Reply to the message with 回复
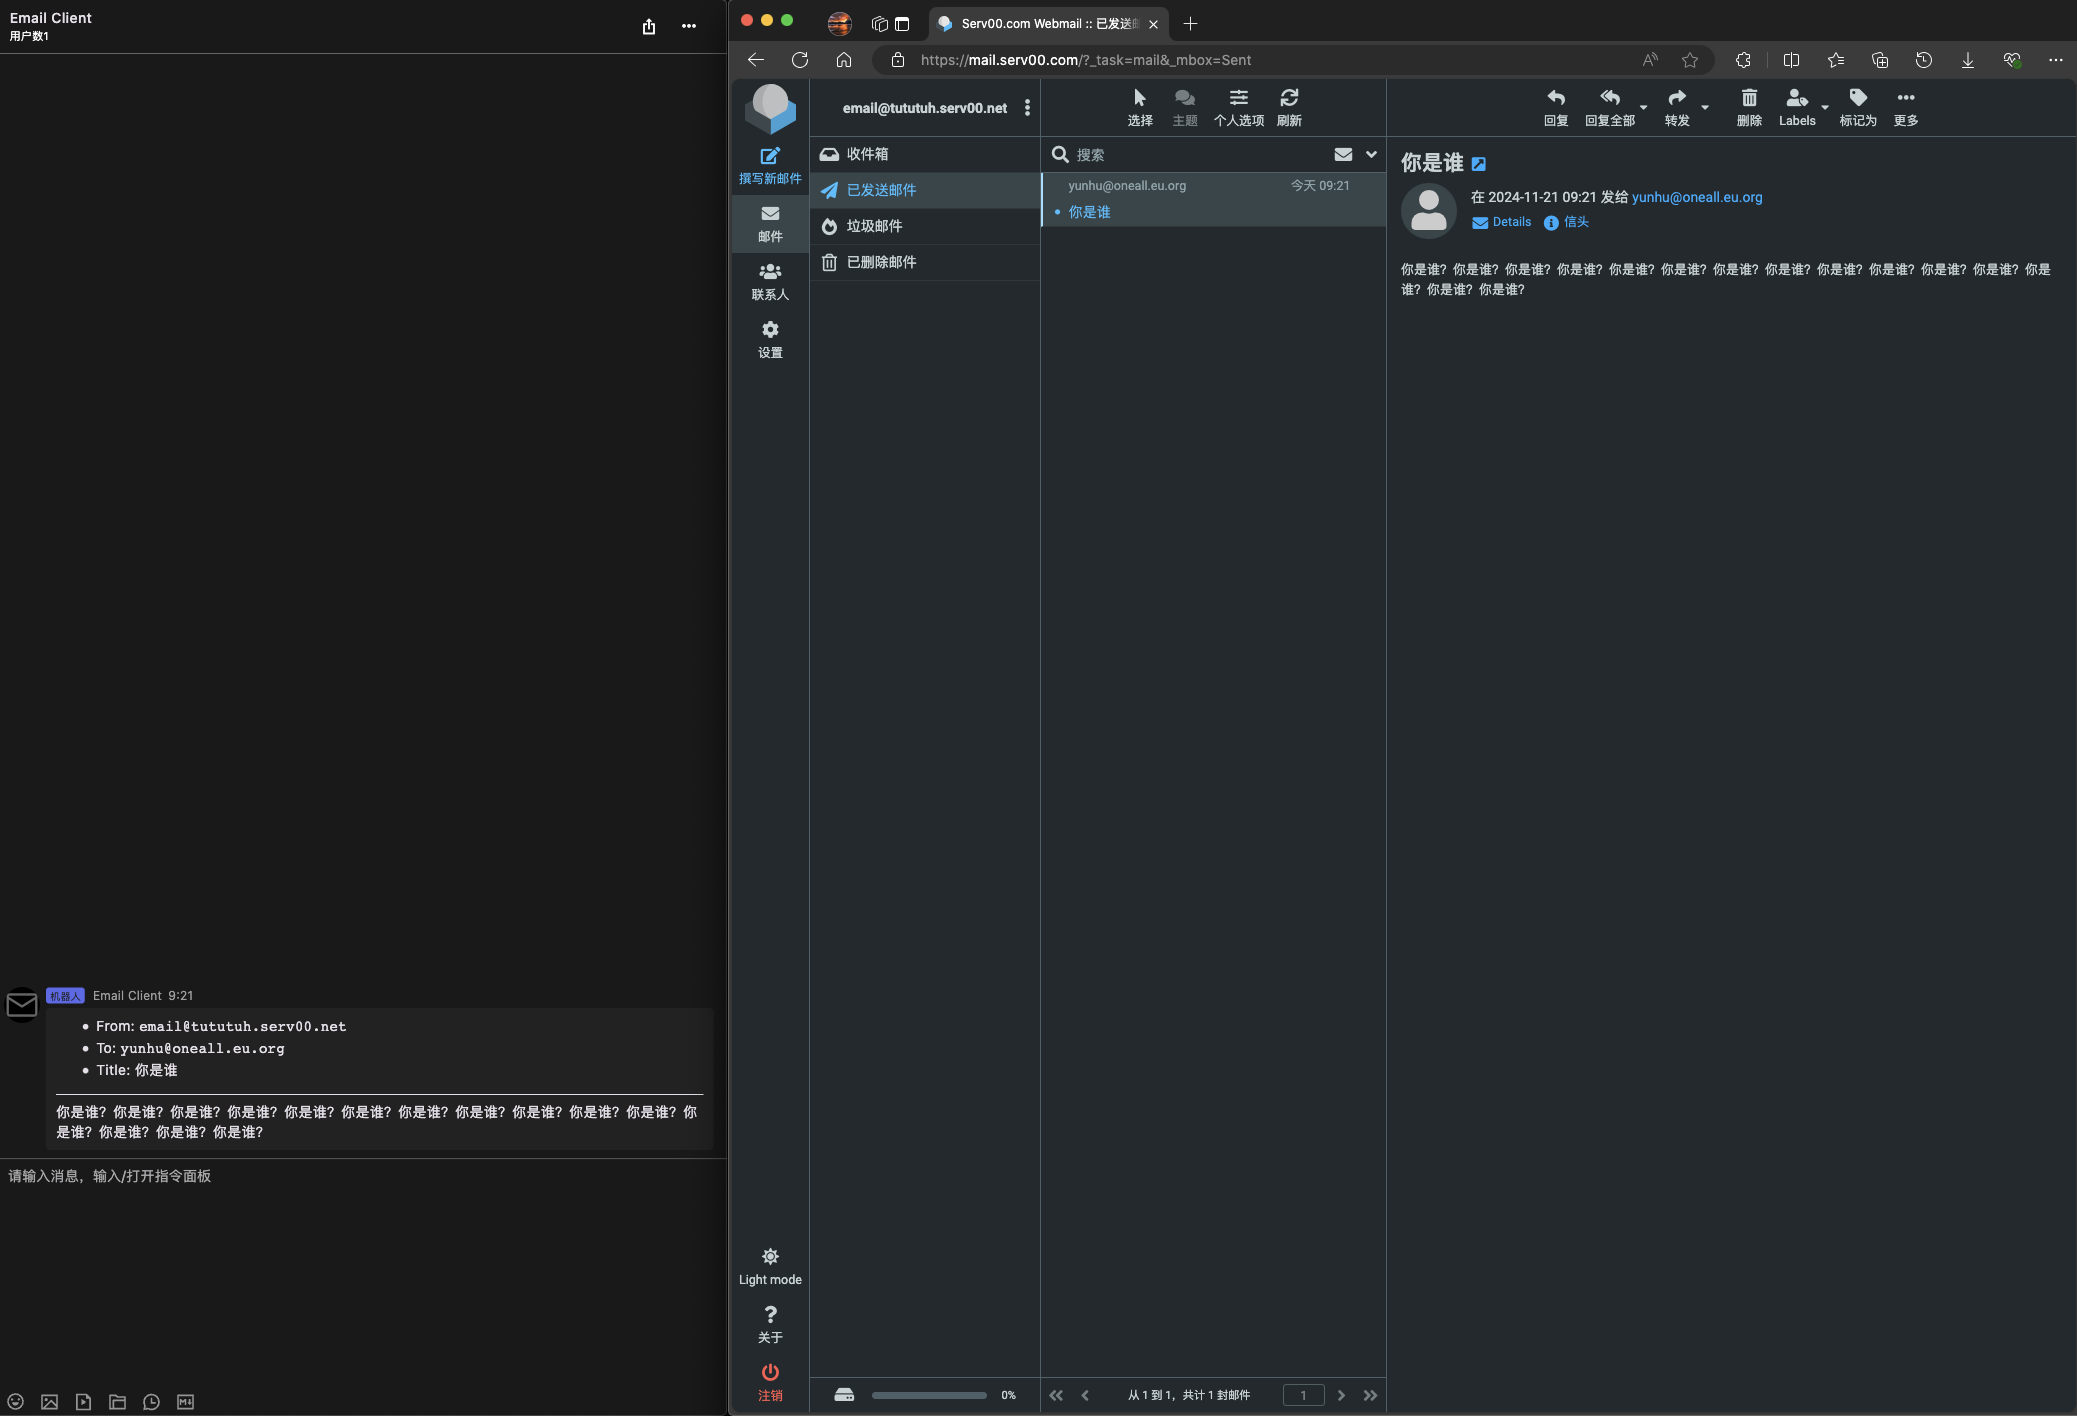Screen dimensions: 2077x1416 point(1556,108)
